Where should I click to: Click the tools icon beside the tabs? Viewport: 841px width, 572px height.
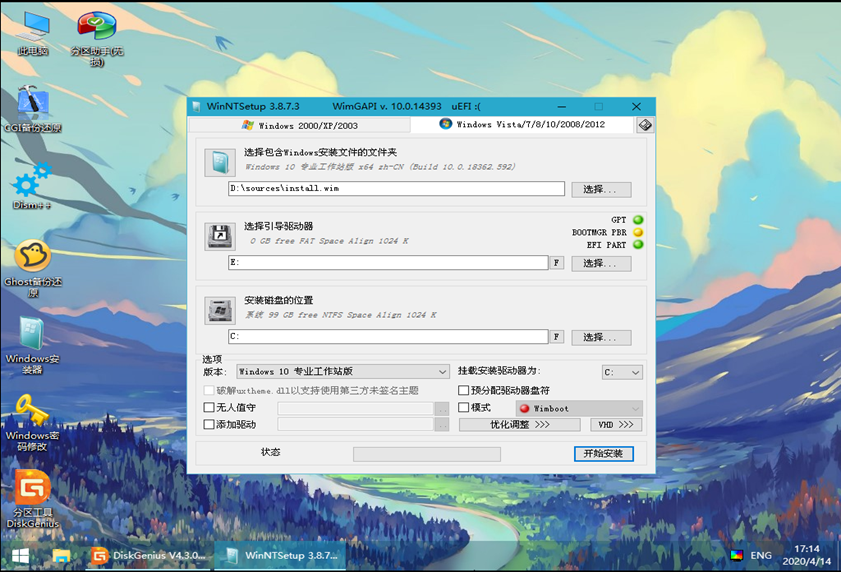pos(645,125)
